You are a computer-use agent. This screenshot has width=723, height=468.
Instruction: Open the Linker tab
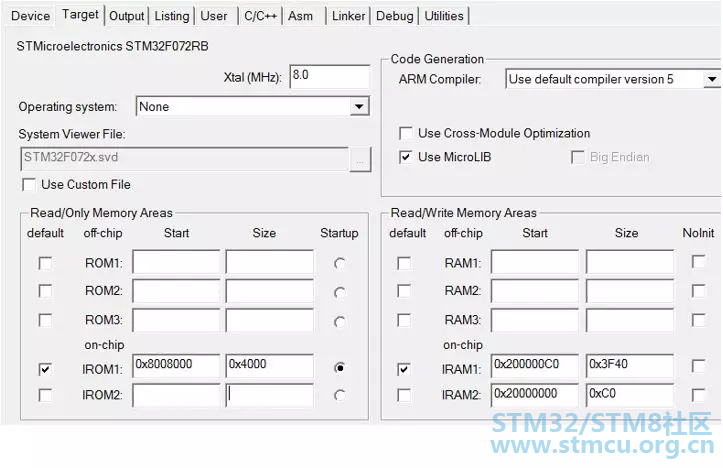point(348,16)
